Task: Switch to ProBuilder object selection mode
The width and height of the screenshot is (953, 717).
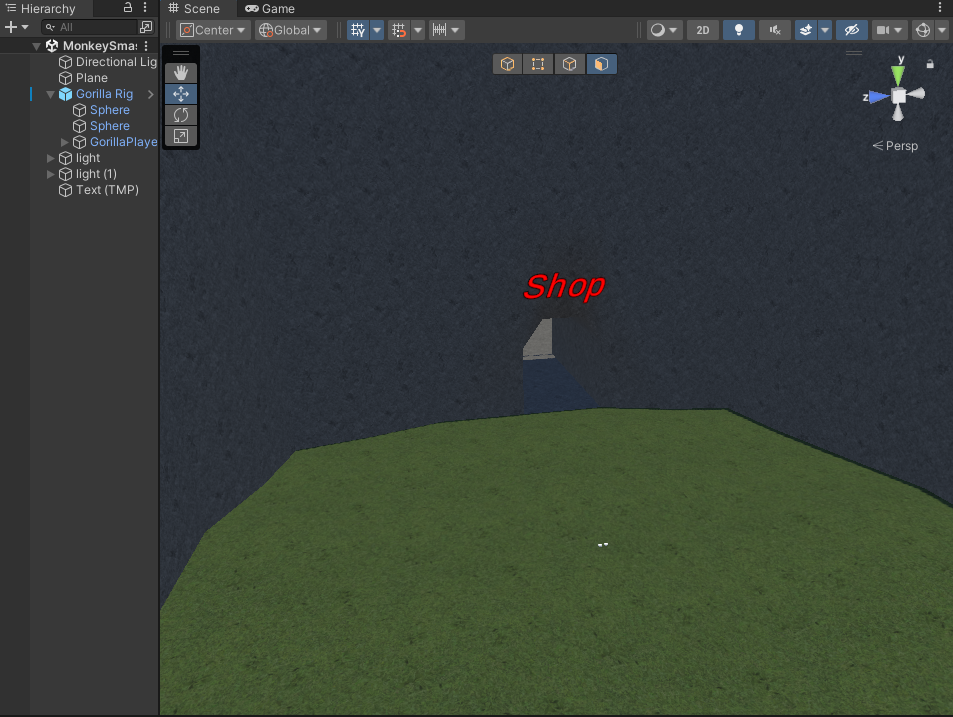Action: 507,64
